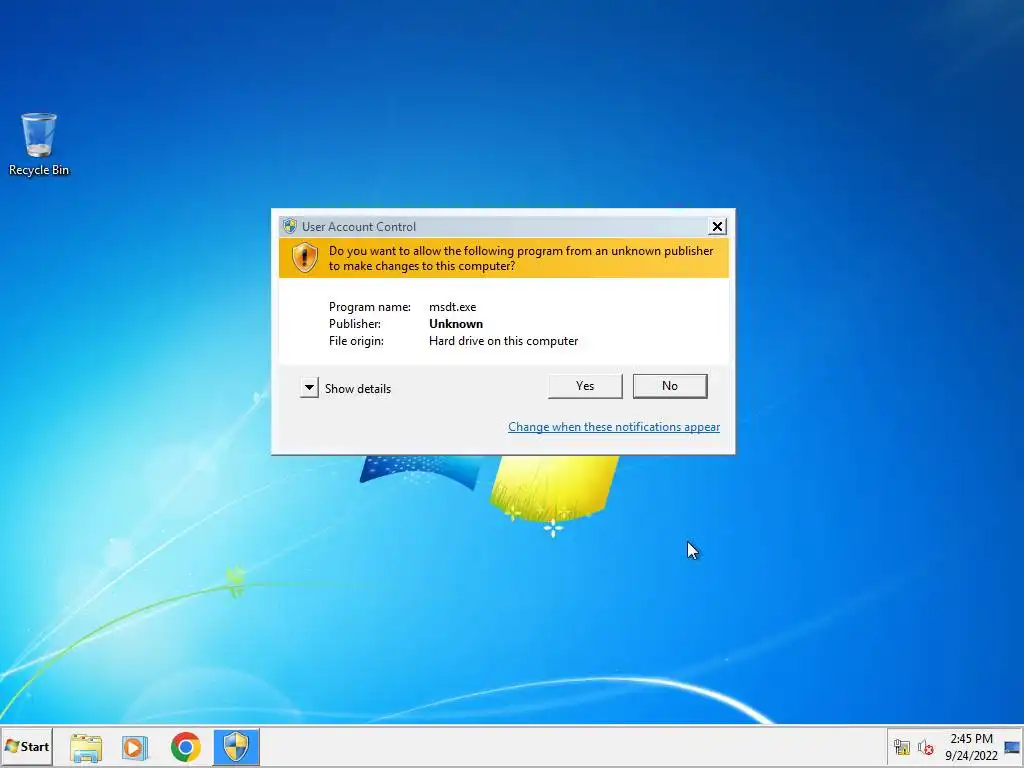
Task: Expand the Show details arrow
Action: pos(310,388)
